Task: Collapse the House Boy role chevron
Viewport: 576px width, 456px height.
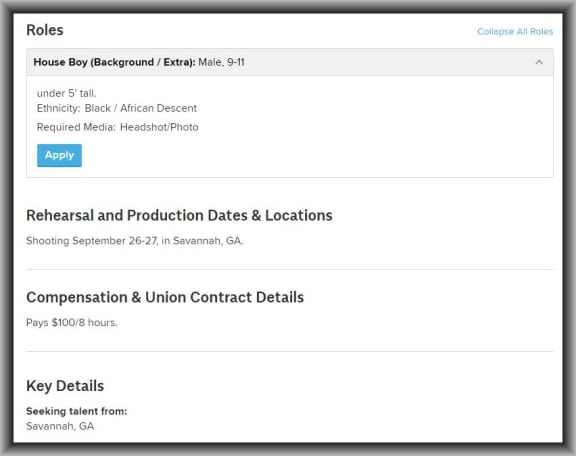Action: (x=539, y=62)
